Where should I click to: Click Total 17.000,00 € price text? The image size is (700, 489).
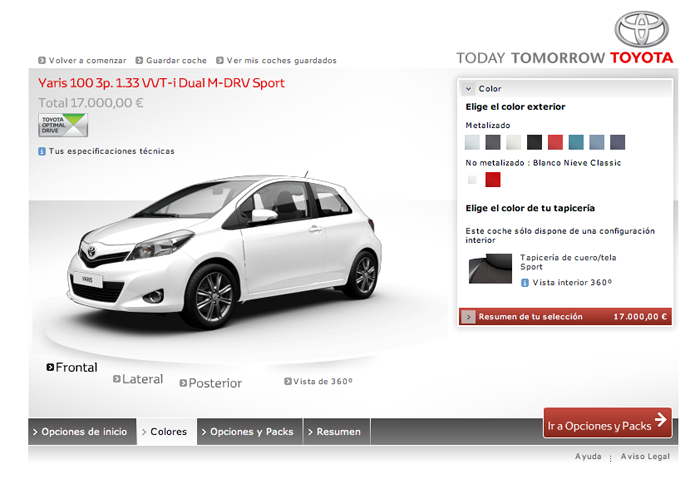91,103
